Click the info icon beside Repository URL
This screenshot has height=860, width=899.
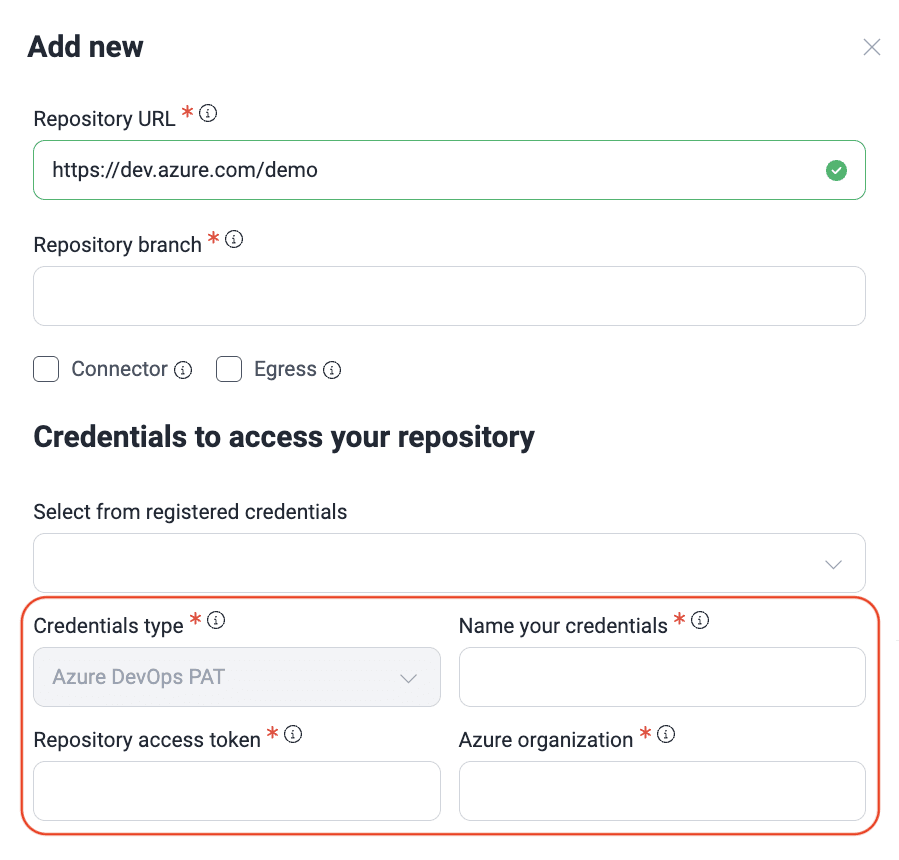coord(208,114)
